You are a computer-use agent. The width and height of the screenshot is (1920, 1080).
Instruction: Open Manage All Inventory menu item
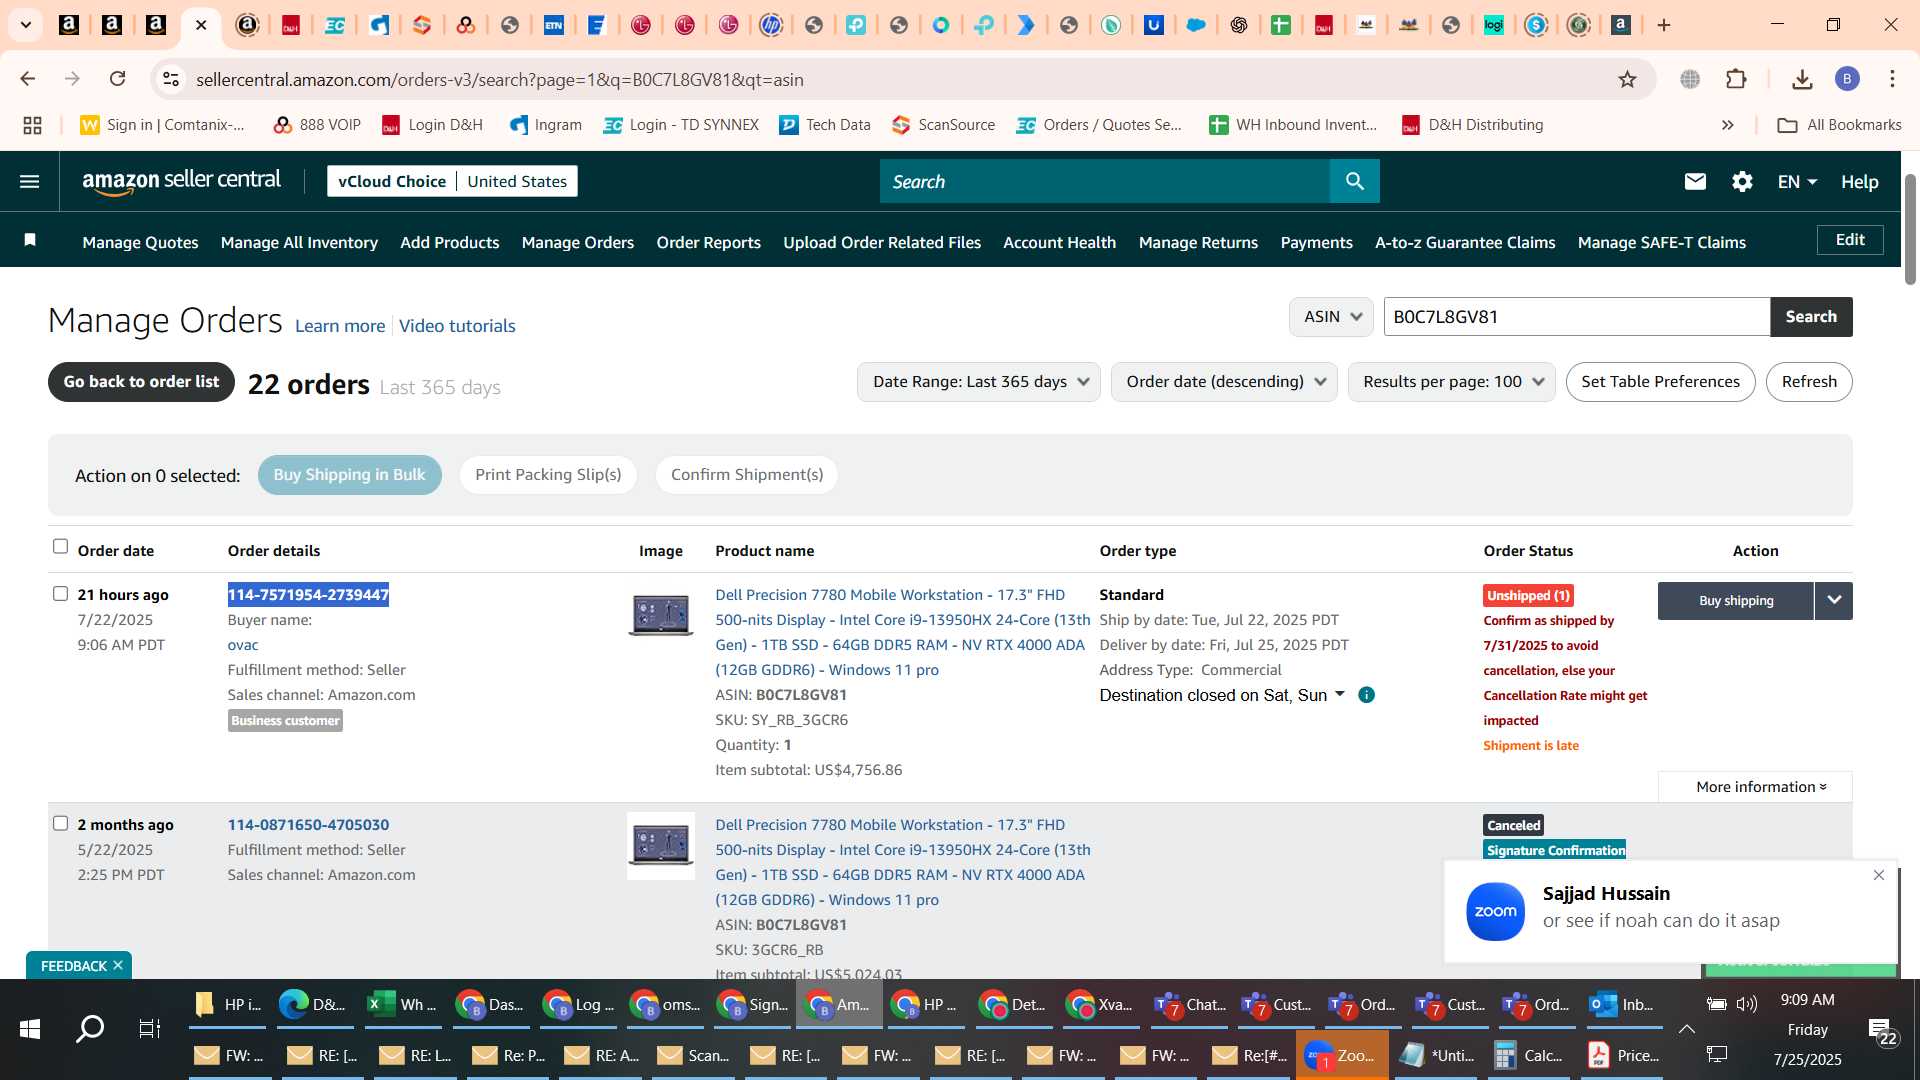(x=299, y=242)
